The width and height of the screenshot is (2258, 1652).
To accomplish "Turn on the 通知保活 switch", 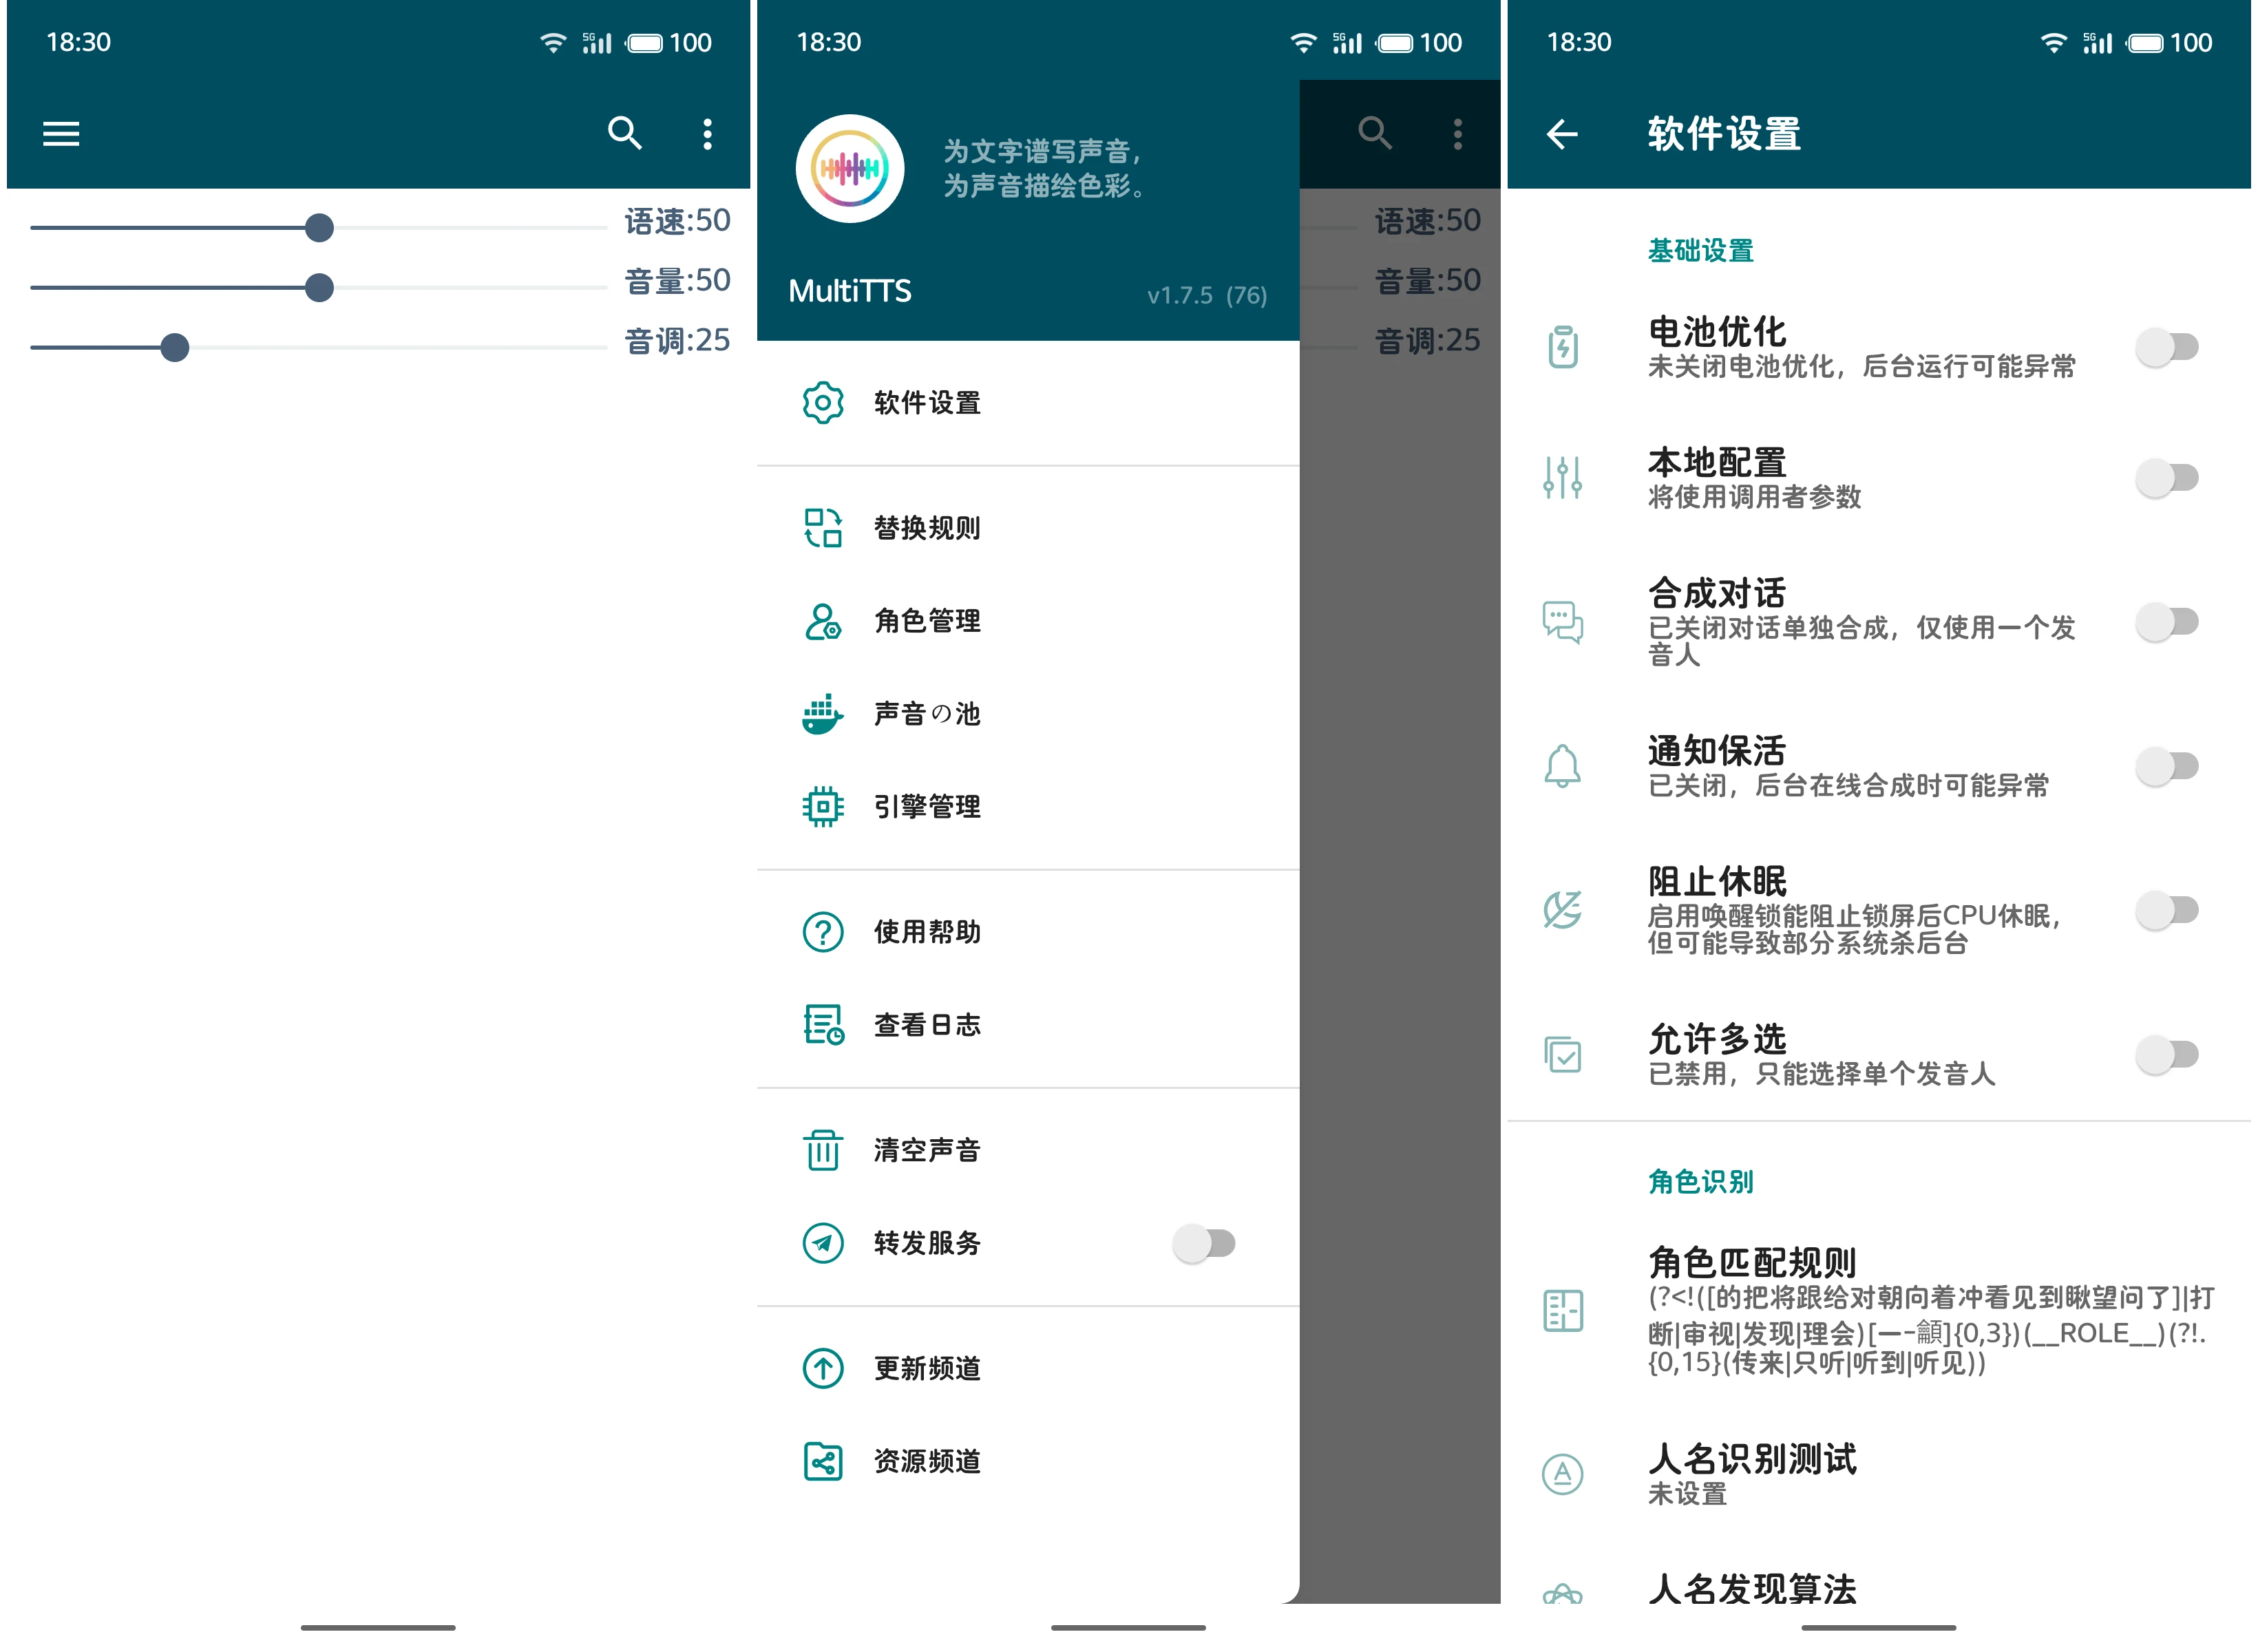I will pos(2168,766).
